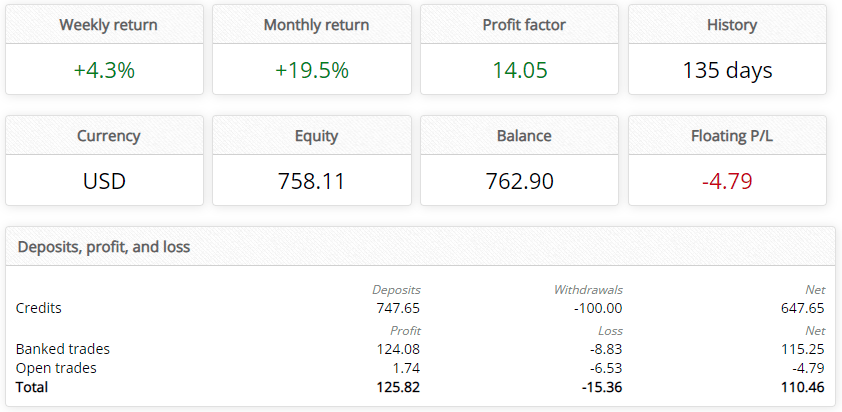Click the total net value 110.46
This screenshot has width=842, height=412.
pos(801,386)
